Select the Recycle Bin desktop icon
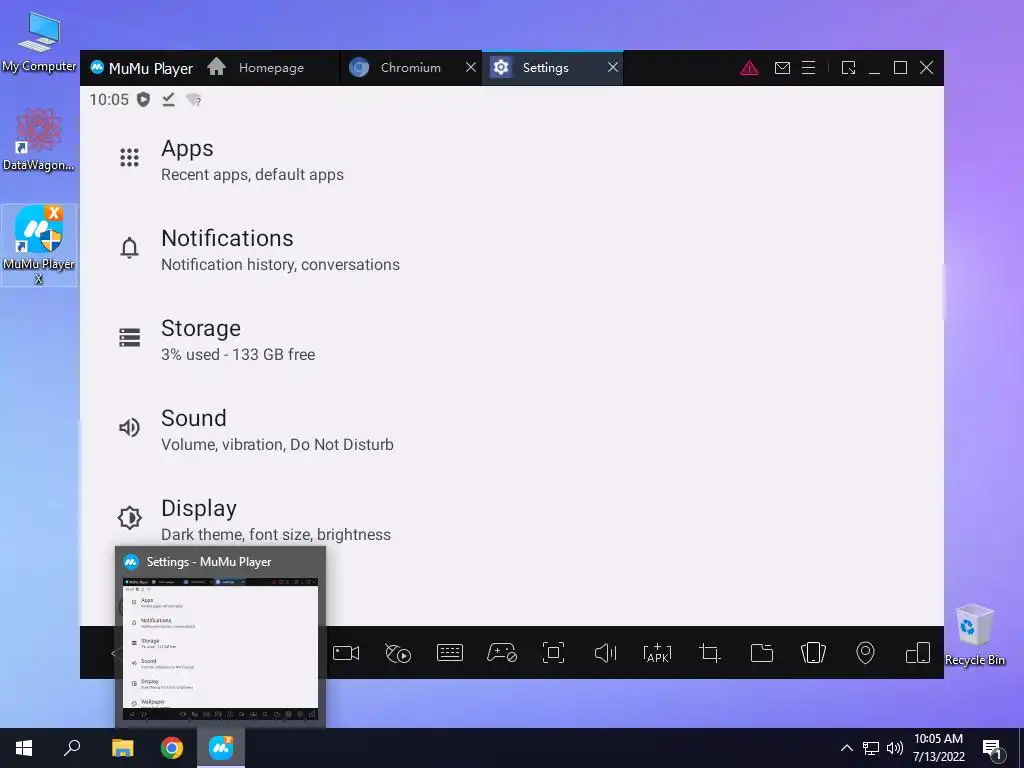 pos(974,635)
